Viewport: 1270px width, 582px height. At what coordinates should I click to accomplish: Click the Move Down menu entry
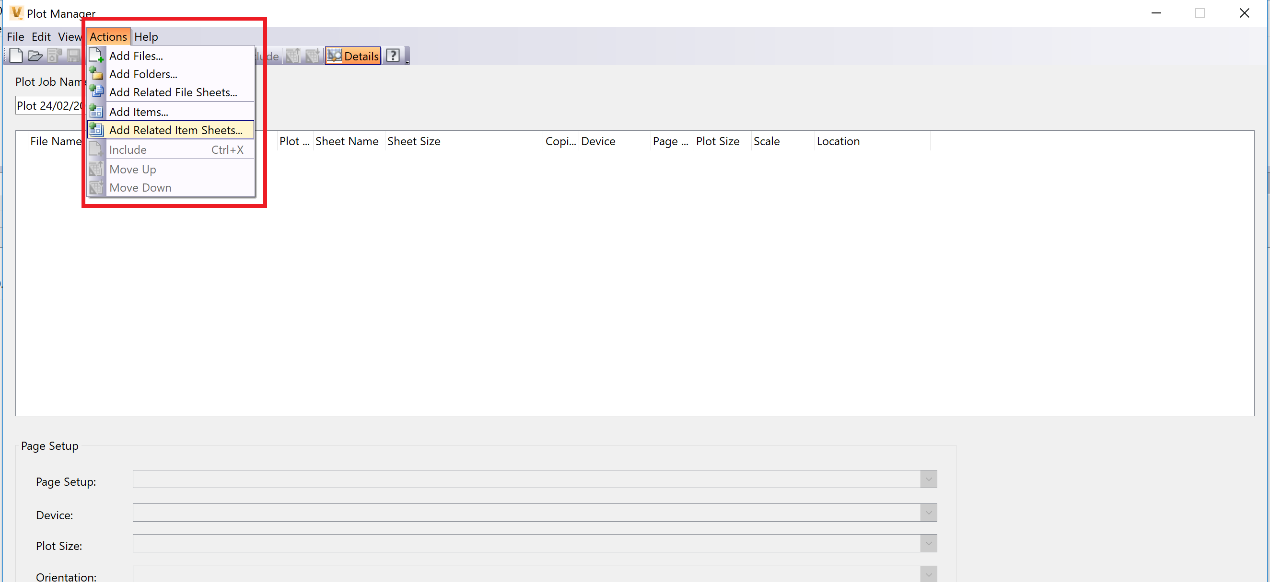(x=170, y=187)
